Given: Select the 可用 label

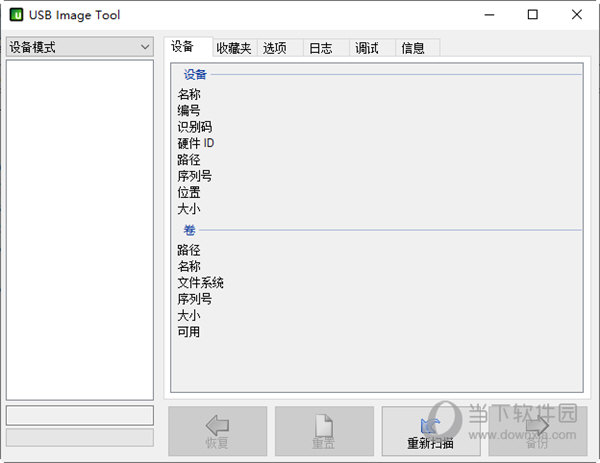Looking at the screenshot, I should tap(189, 332).
